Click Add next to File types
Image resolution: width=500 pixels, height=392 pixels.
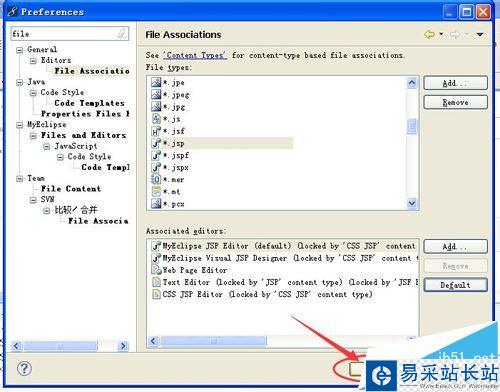[455, 83]
